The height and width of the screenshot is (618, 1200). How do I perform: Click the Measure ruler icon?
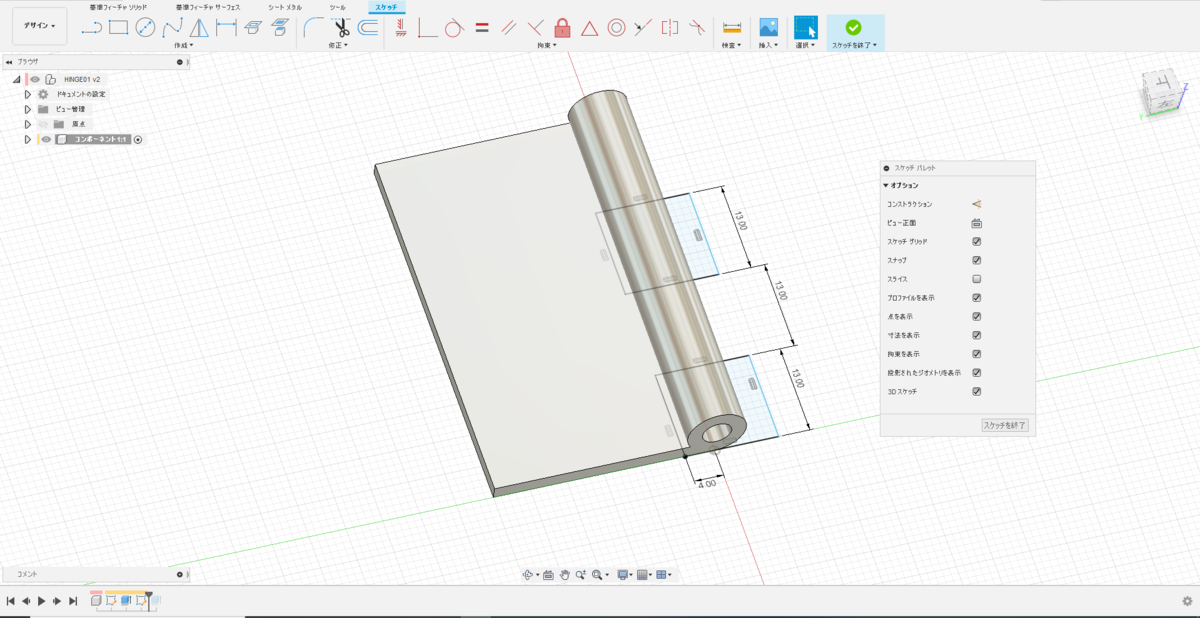coord(732,28)
